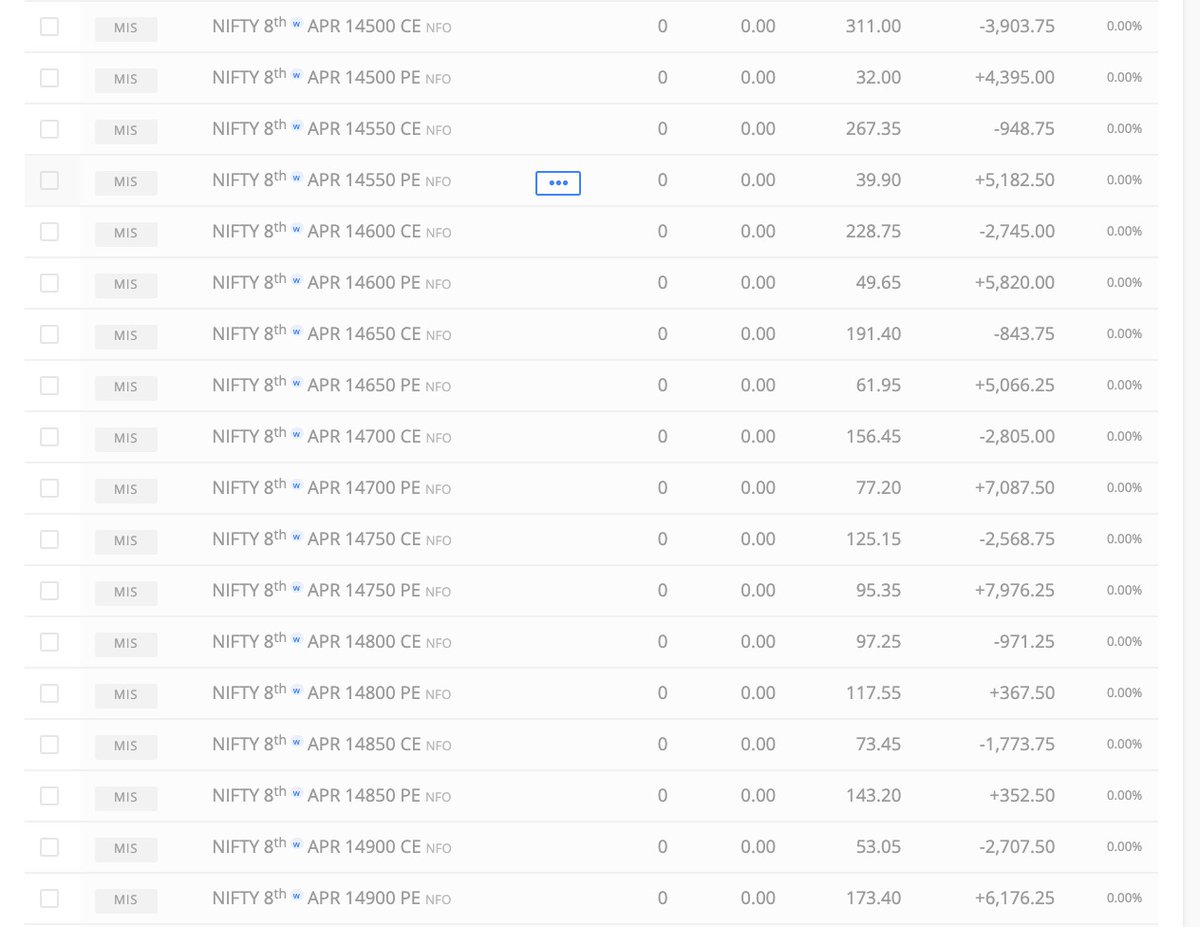
Task: Check the box for NIFTY APR 14600 PE
Action: point(49,283)
